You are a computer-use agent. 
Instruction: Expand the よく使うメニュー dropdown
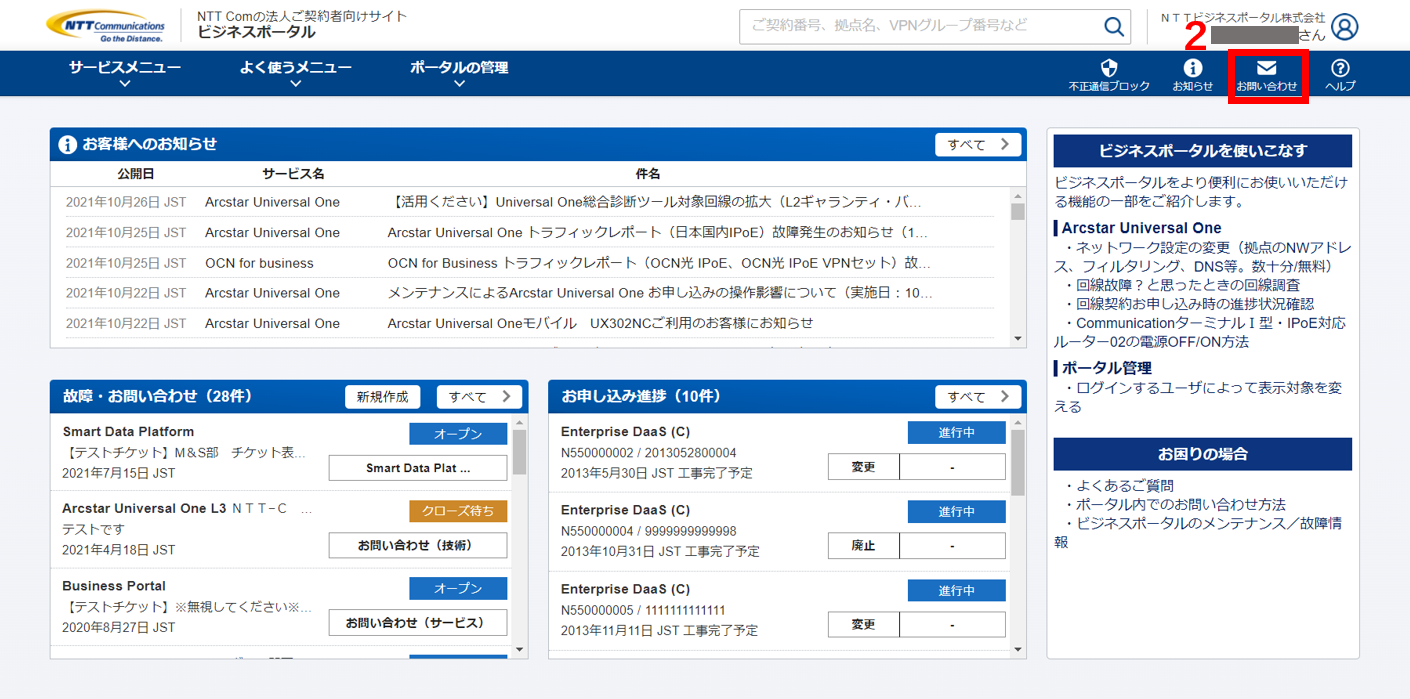(x=295, y=73)
